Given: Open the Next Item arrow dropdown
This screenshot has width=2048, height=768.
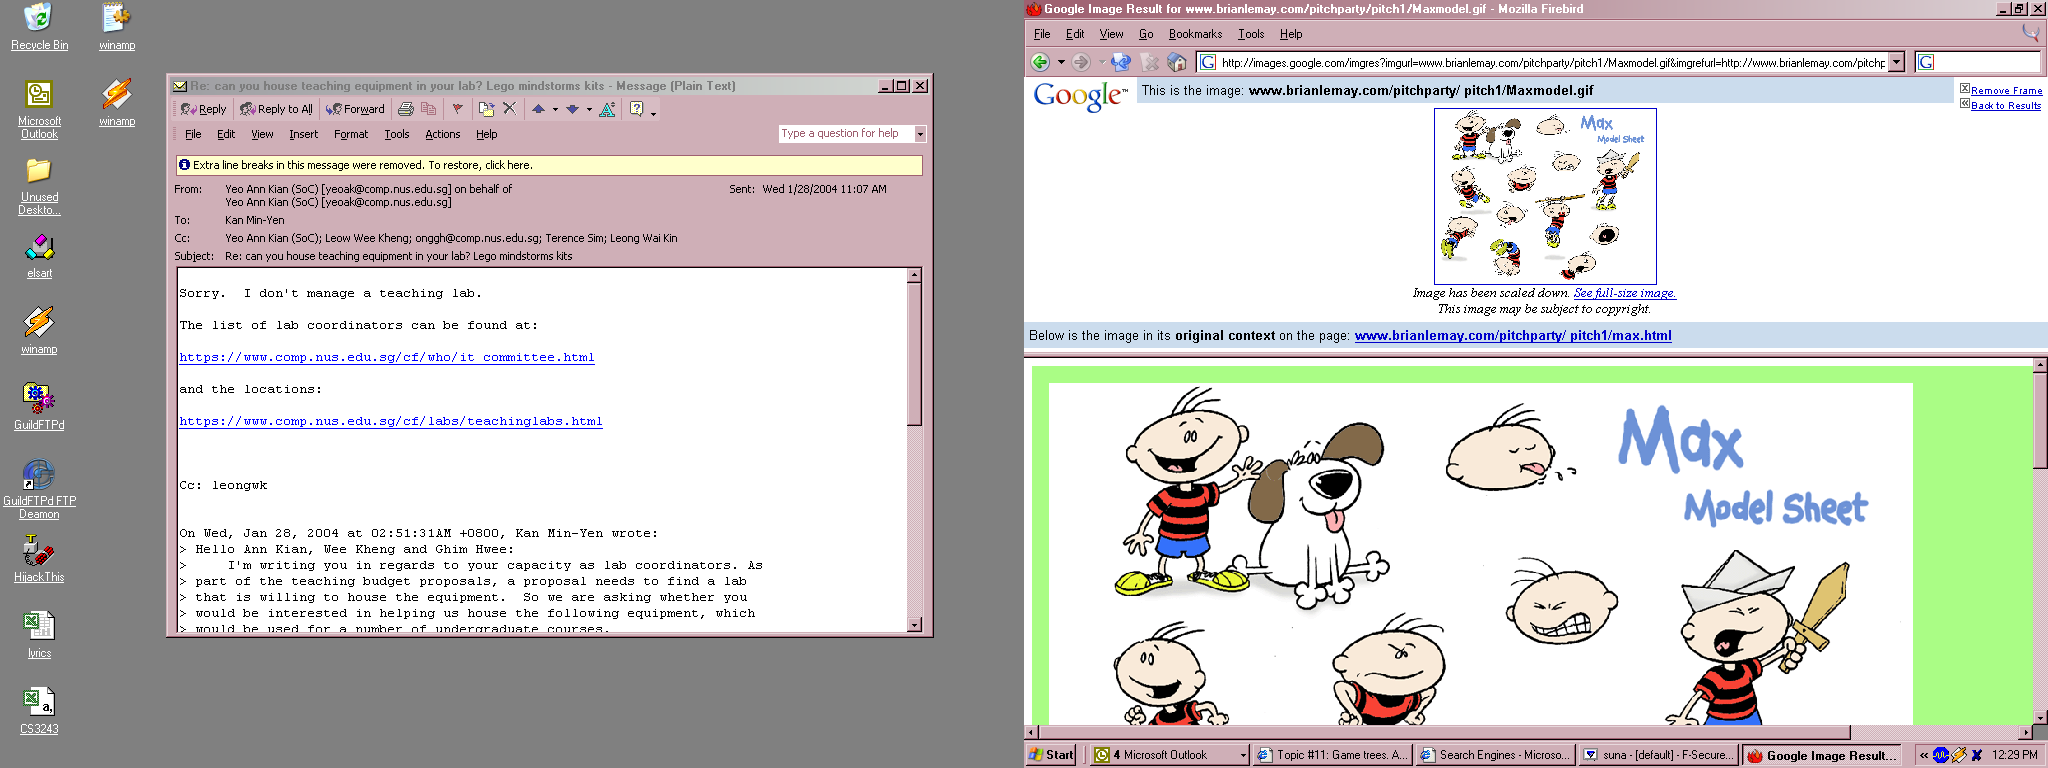Looking at the screenshot, I should coord(589,109).
